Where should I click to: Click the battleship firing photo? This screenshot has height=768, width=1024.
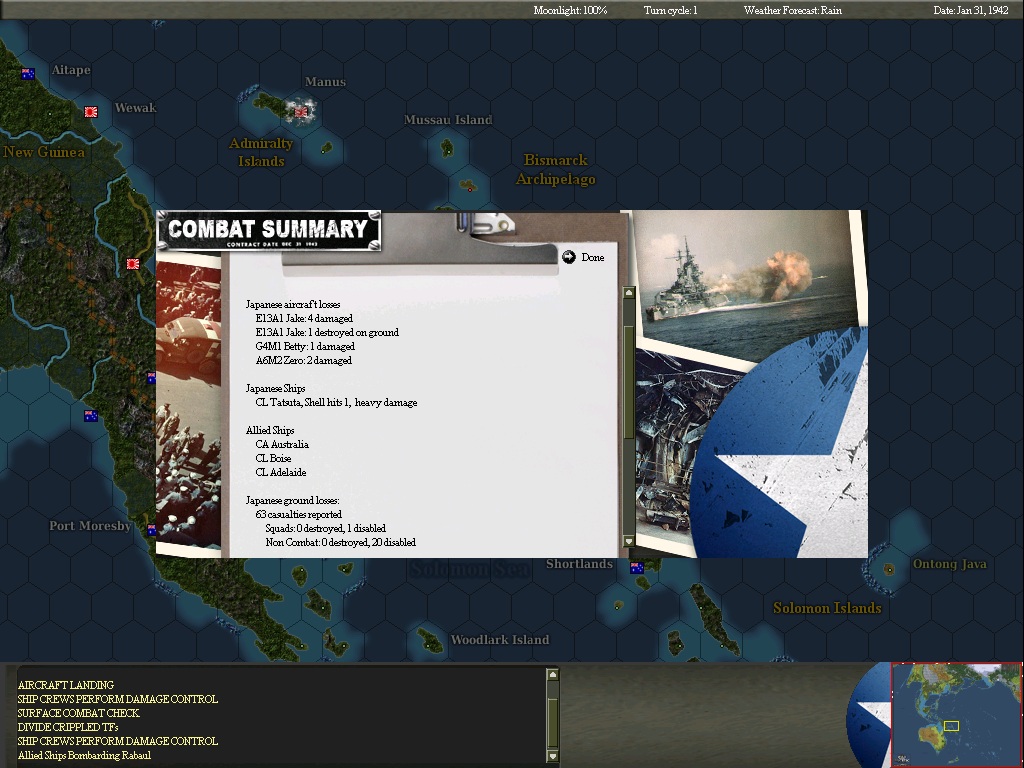click(x=748, y=281)
